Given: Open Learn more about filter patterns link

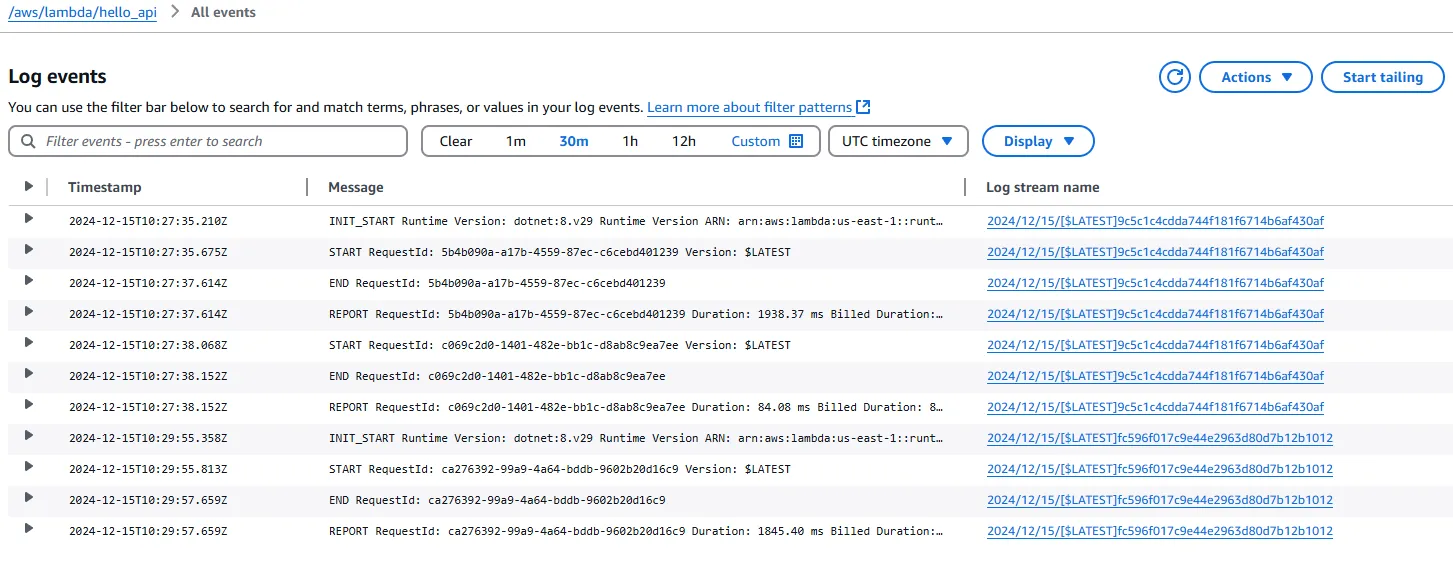Looking at the screenshot, I should pyautogui.click(x=749, y=107).
